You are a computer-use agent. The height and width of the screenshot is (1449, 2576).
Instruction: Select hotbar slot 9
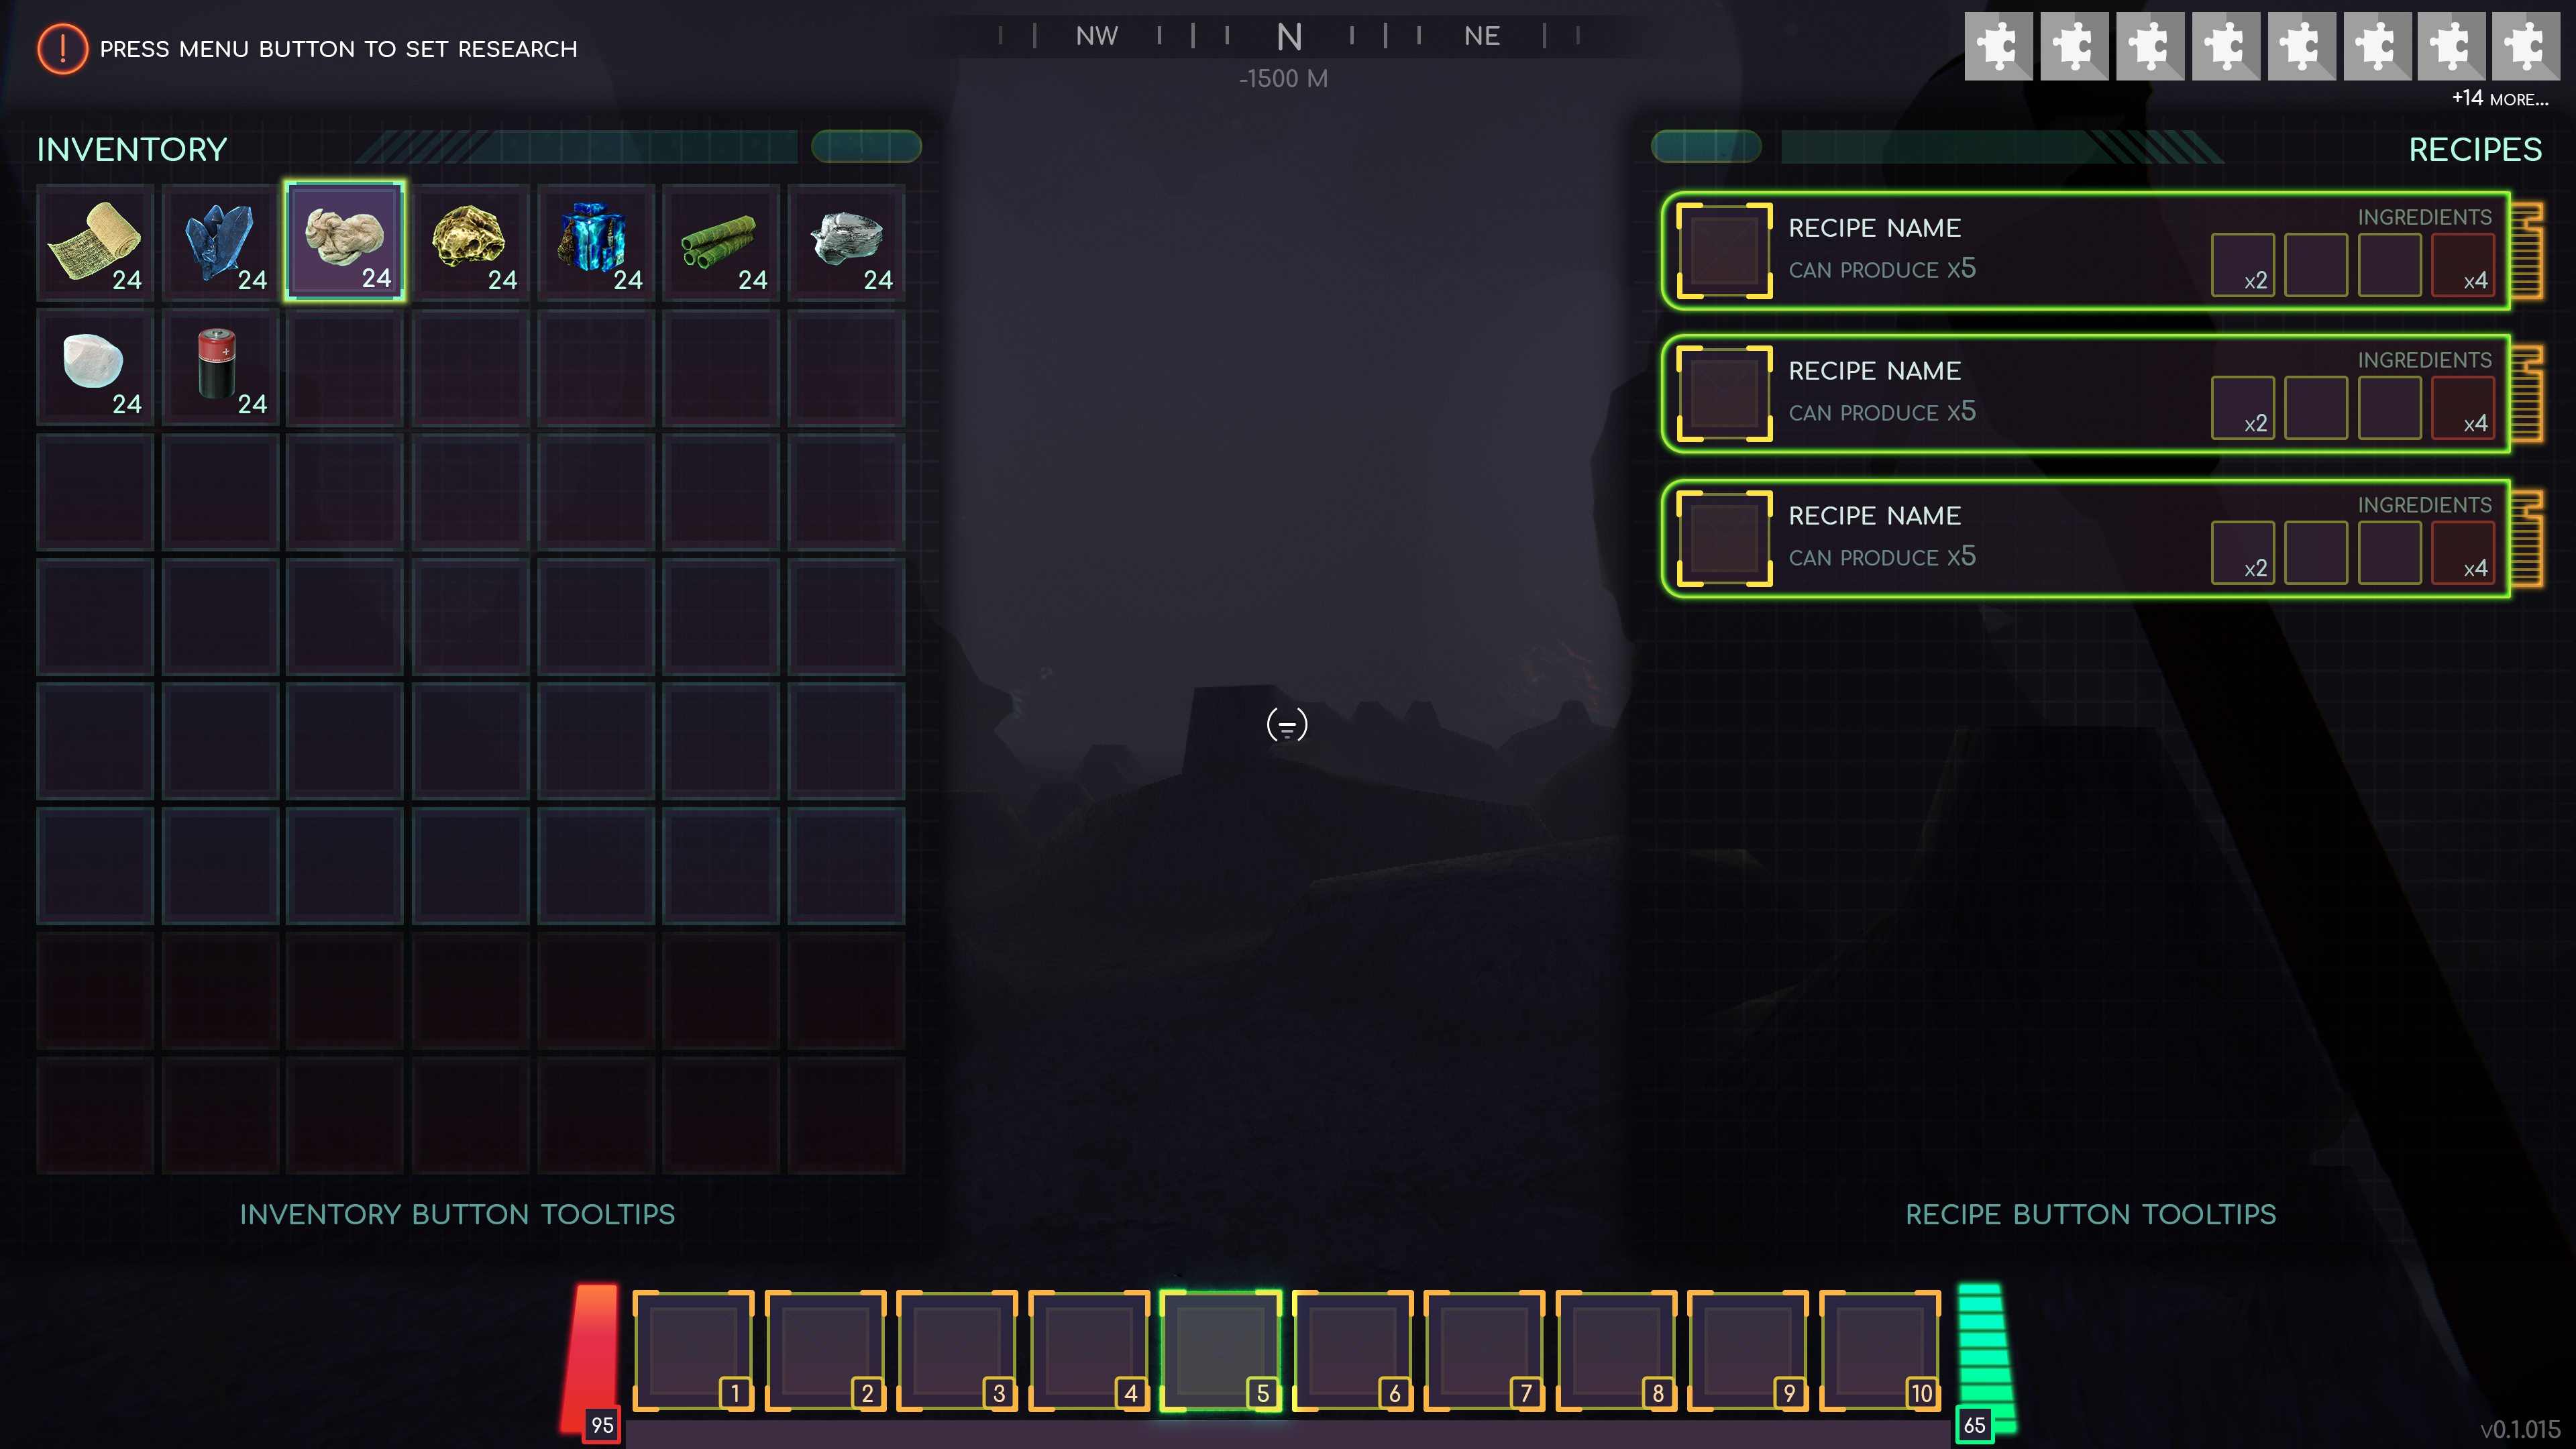coord(1748,1351)
